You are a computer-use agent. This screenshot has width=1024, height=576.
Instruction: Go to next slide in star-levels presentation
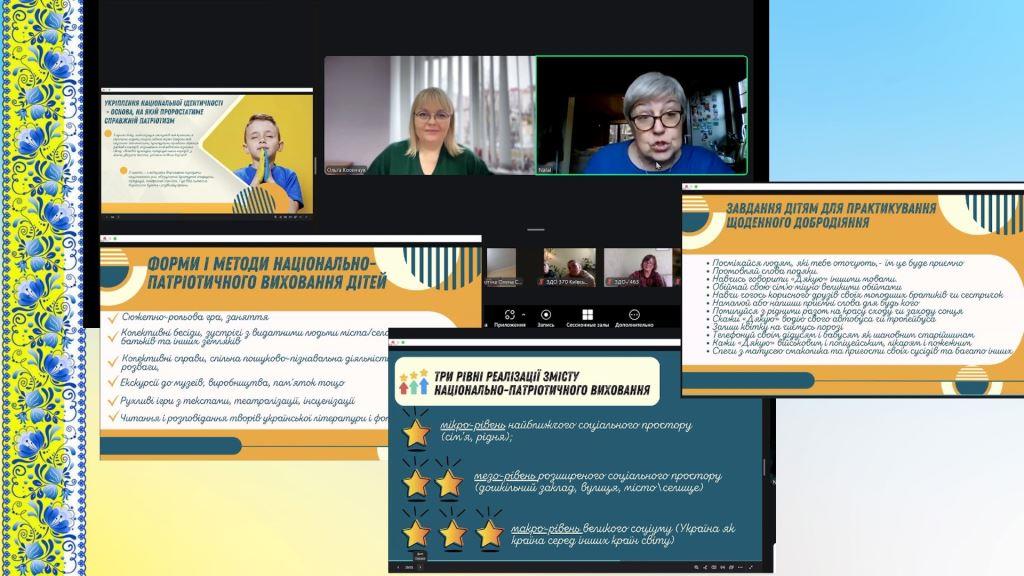click(x=420, y=567)
